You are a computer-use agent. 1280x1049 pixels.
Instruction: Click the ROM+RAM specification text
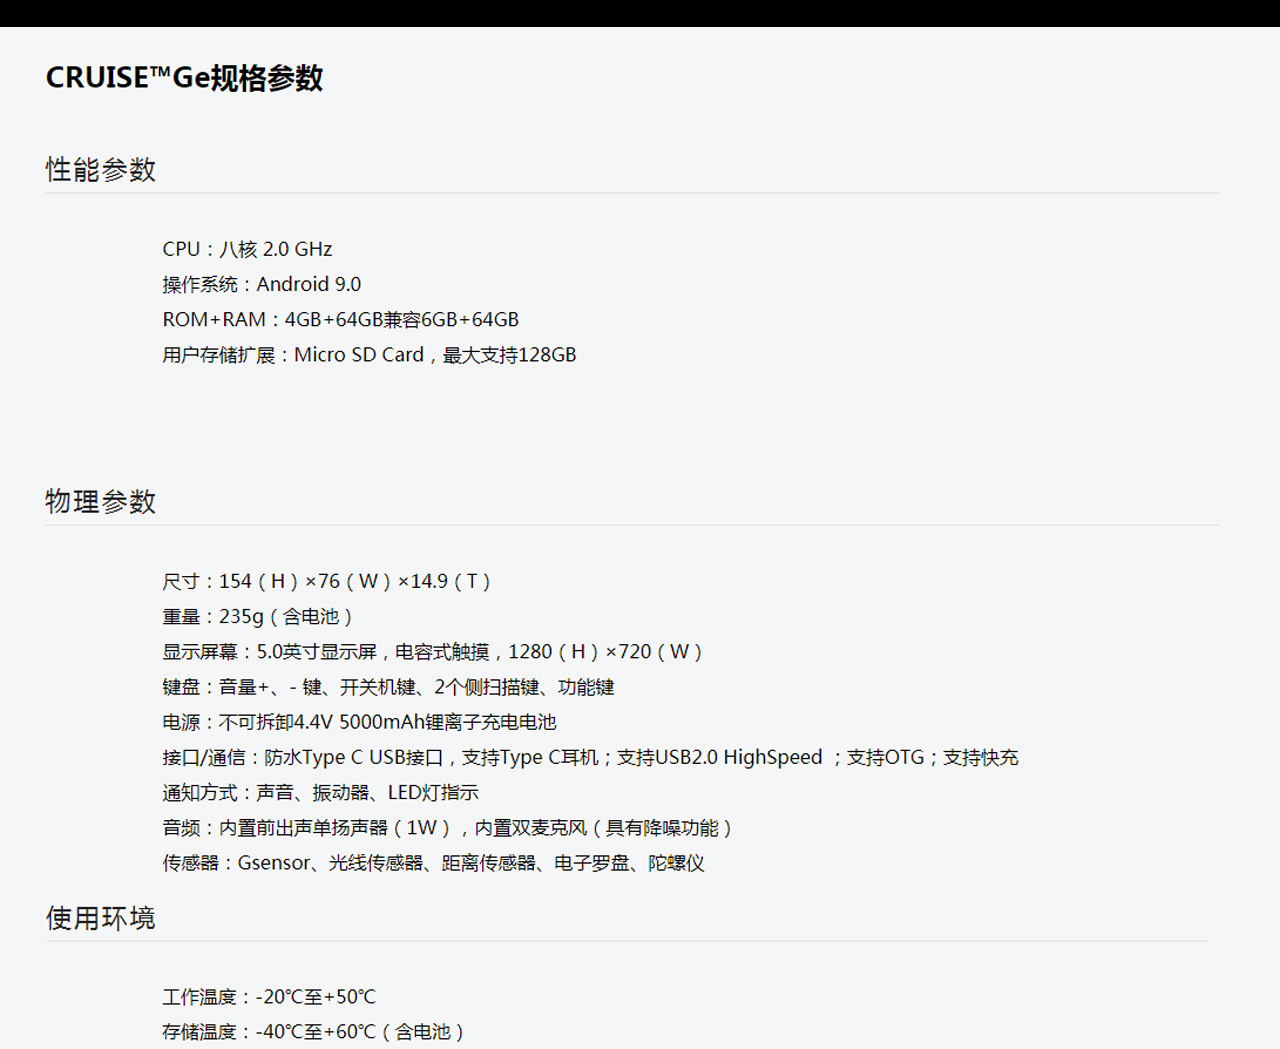click(341, 319)
